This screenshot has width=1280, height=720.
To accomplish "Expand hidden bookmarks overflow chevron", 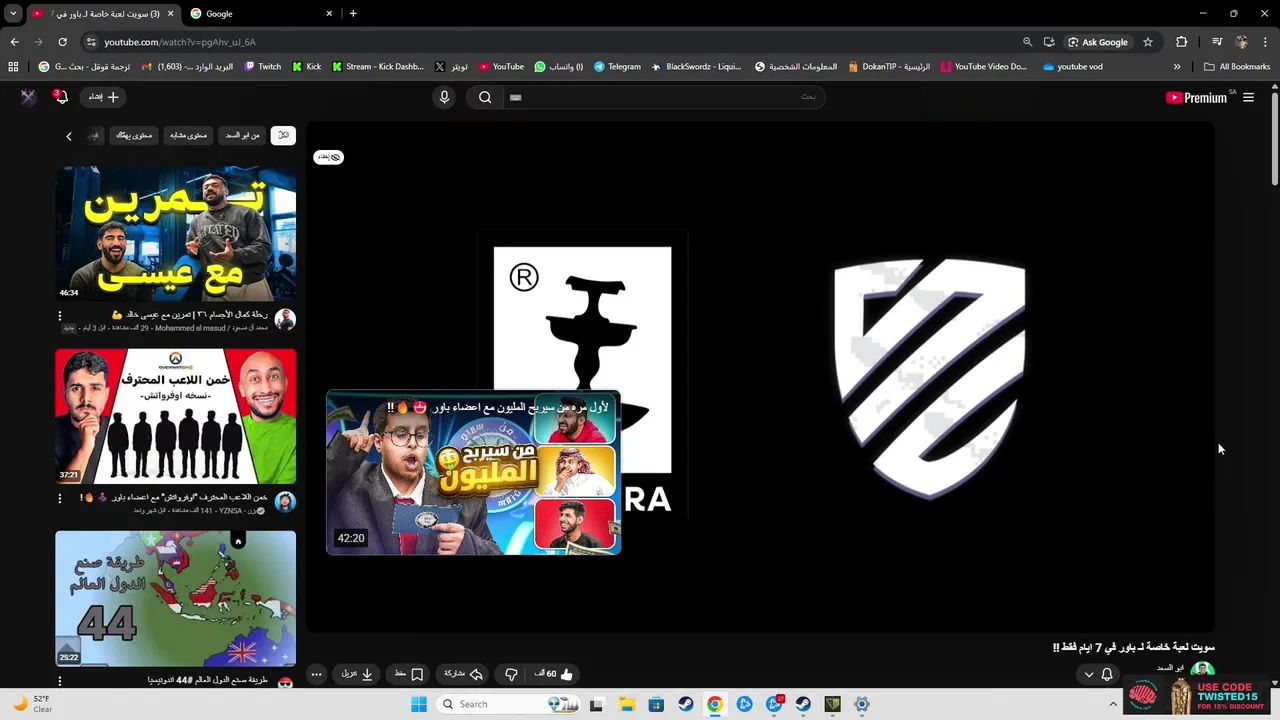I will pos(1177,67).
